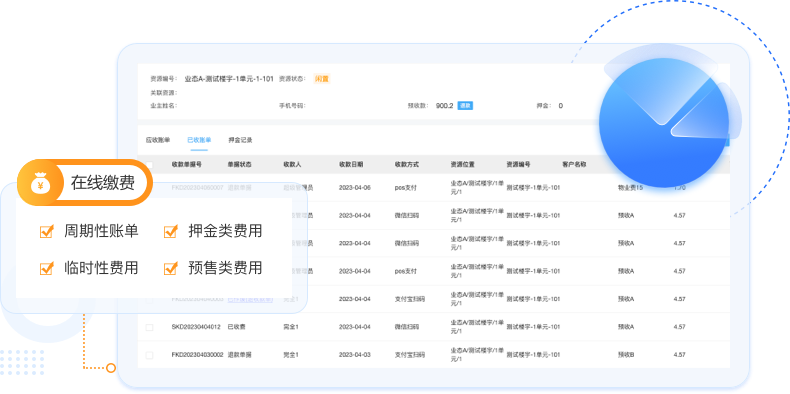This screenshot has height=394, width=790.
Task: Click 完全1 in the SKD20230404012 row
Action: tap(291, 327)
